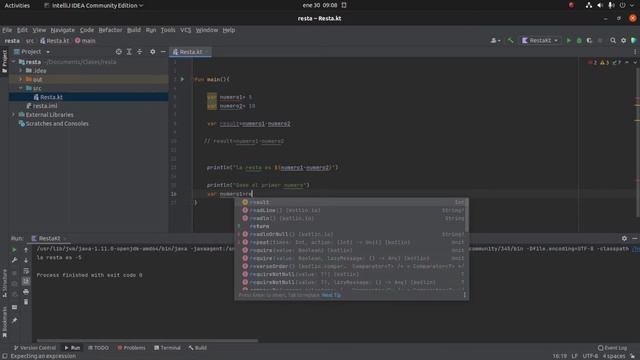Toggle the Structure tool window stripe button
The image size is (640, 360).
4,283
